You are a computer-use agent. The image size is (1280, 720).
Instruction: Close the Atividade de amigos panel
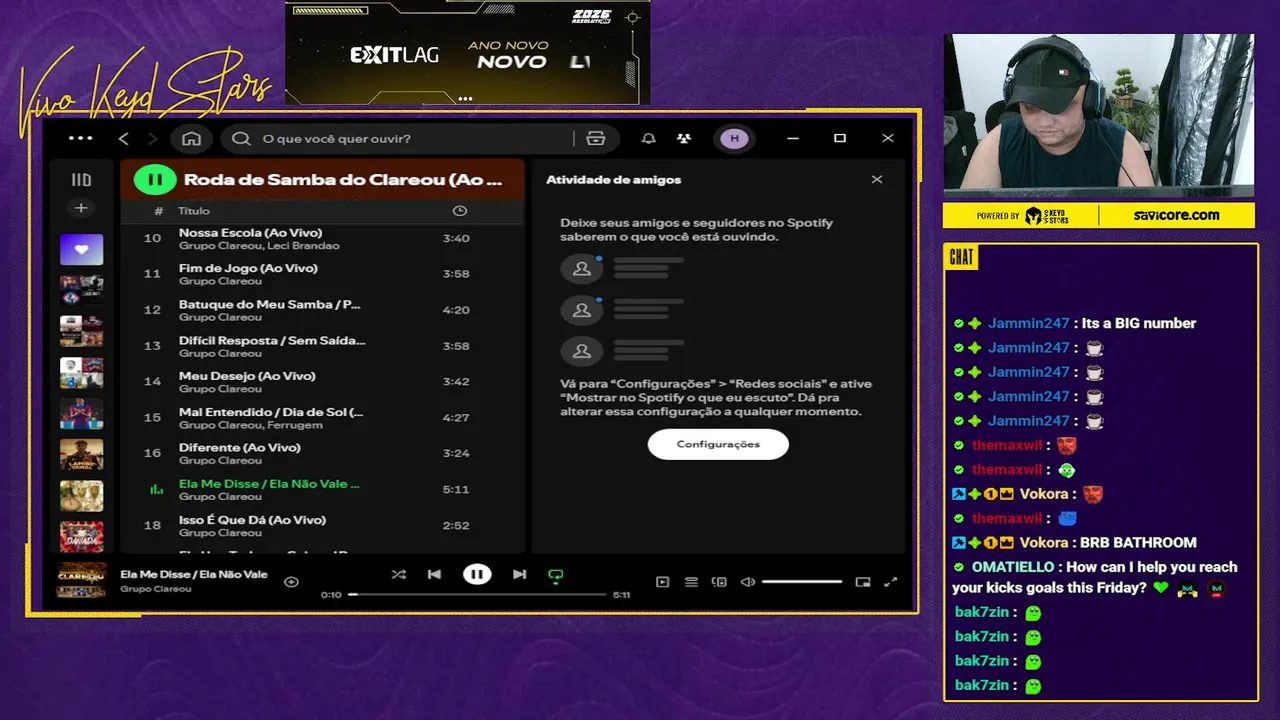pyautogui.click(x=877, y=180)
